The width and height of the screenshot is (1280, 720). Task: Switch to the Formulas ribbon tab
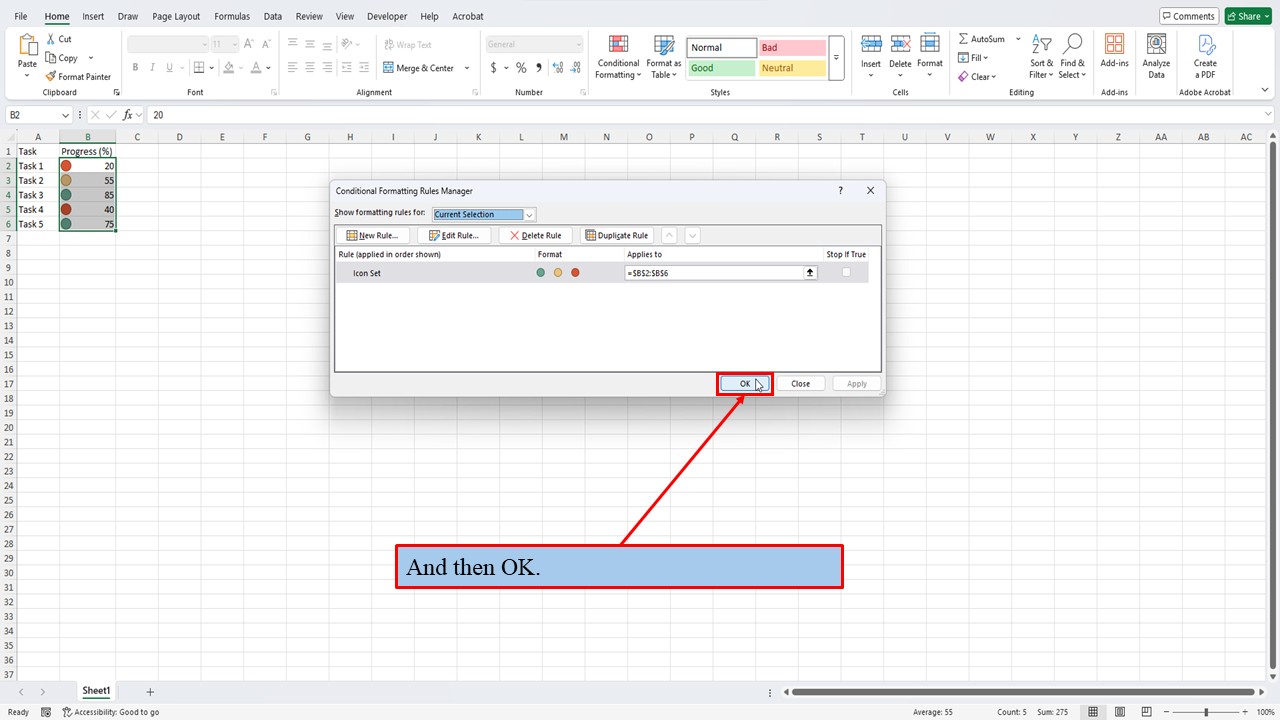tap(231, 16)
